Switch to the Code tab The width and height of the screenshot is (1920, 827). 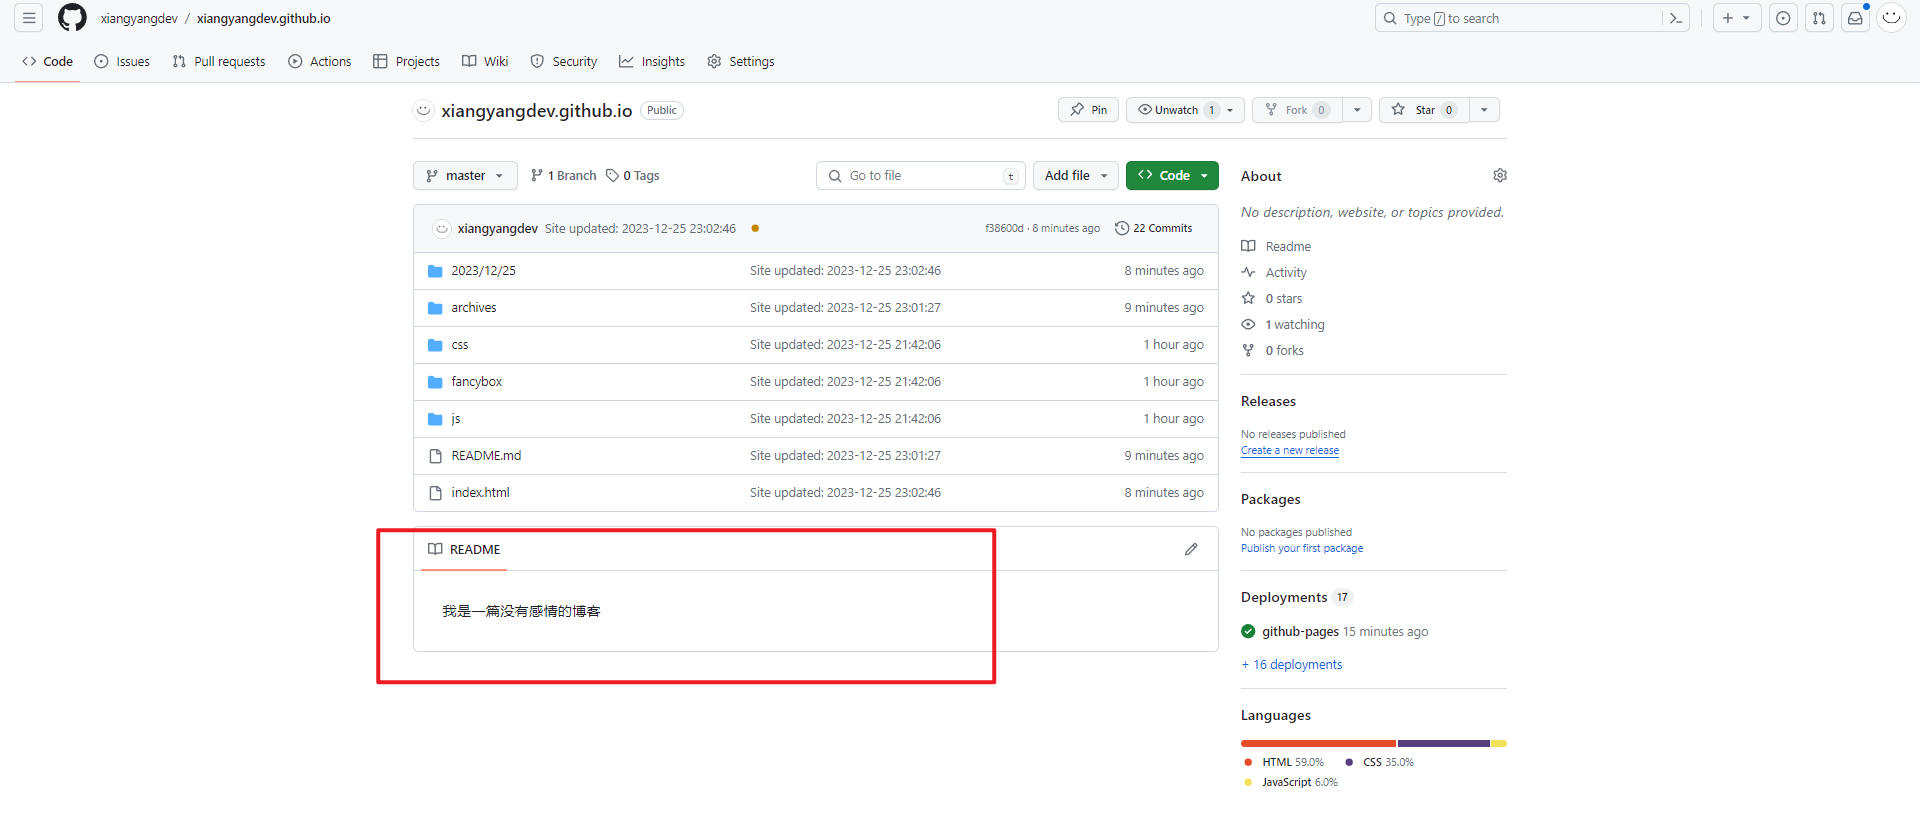click(48, 61)
